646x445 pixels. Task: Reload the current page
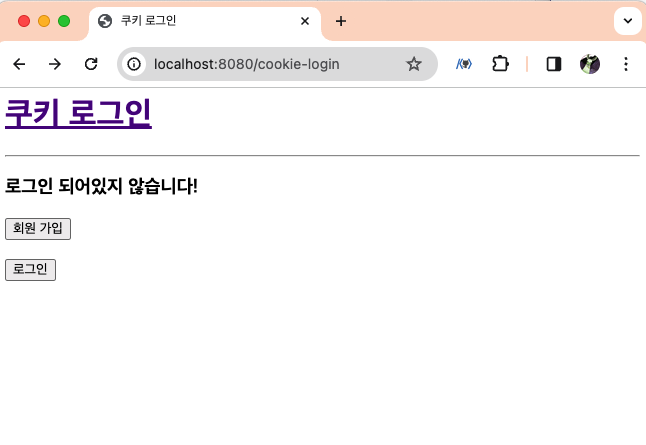(91, 64)
